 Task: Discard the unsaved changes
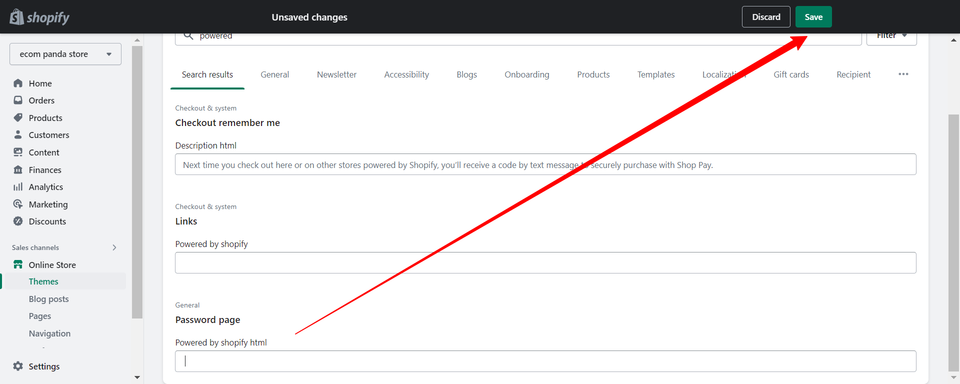point(766,17)
